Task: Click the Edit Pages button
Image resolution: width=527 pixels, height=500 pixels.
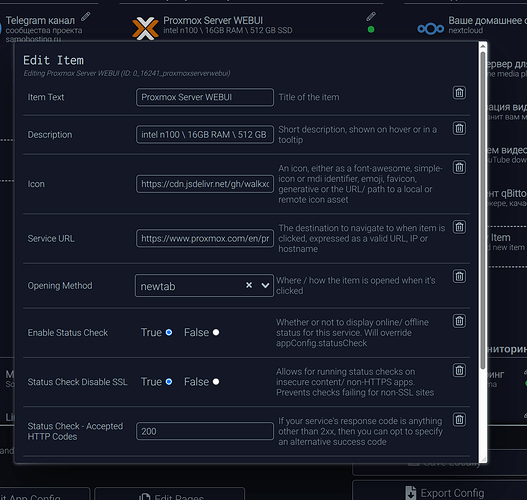Action: 170,496
